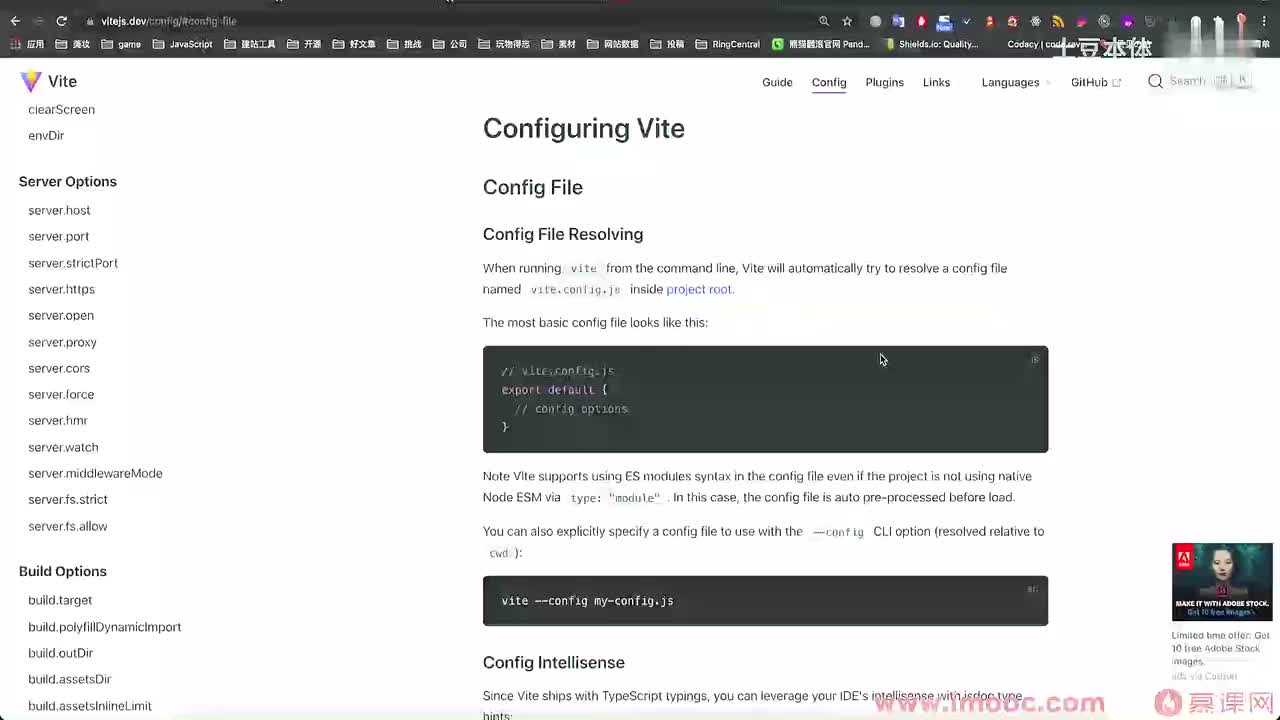Open the RingCentral bookmarks folder
The width and height of the screenshot is (1280, 720).
727,44
